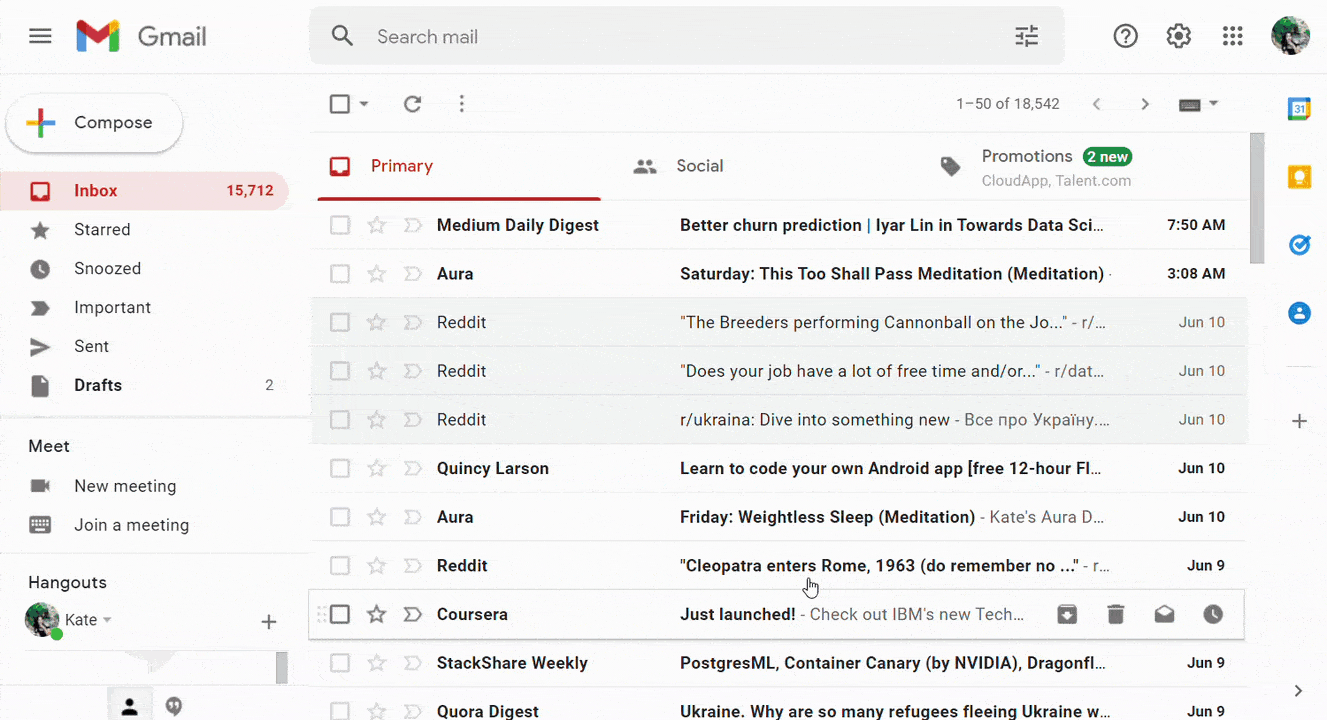
Task: Open the select-all dropdown arrow
Action: 364,104
